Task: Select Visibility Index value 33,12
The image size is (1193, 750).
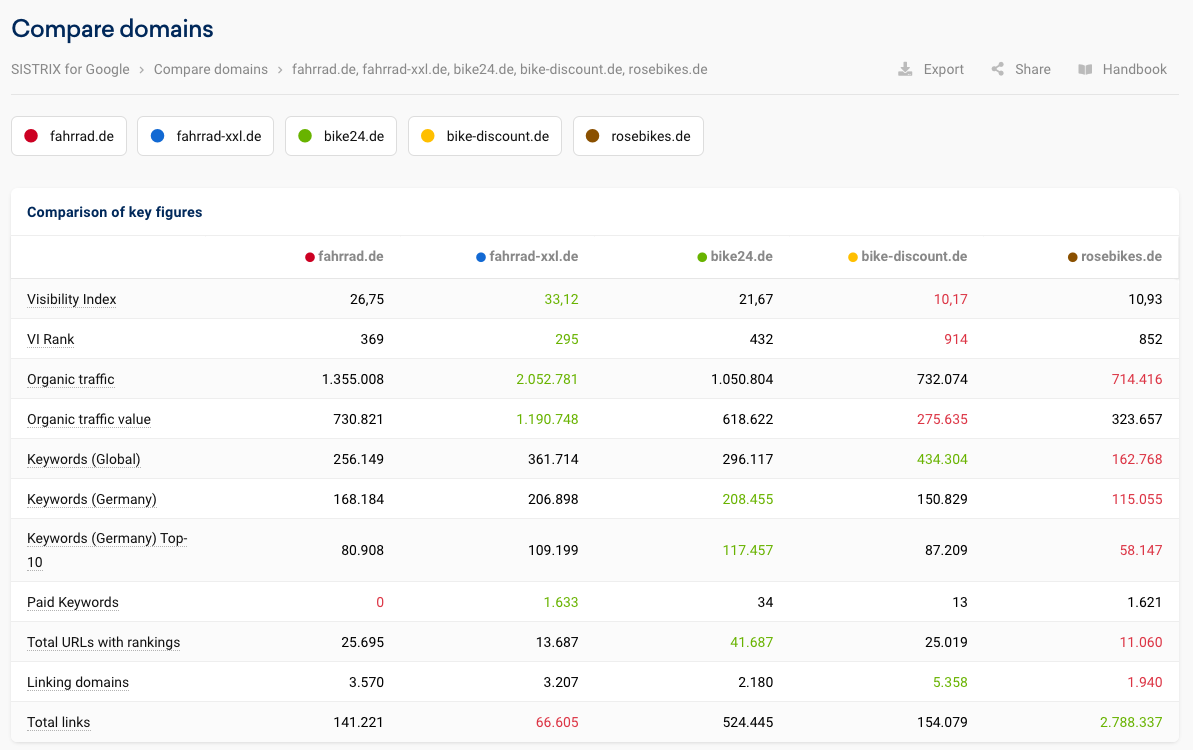Action: click(562, 299)
